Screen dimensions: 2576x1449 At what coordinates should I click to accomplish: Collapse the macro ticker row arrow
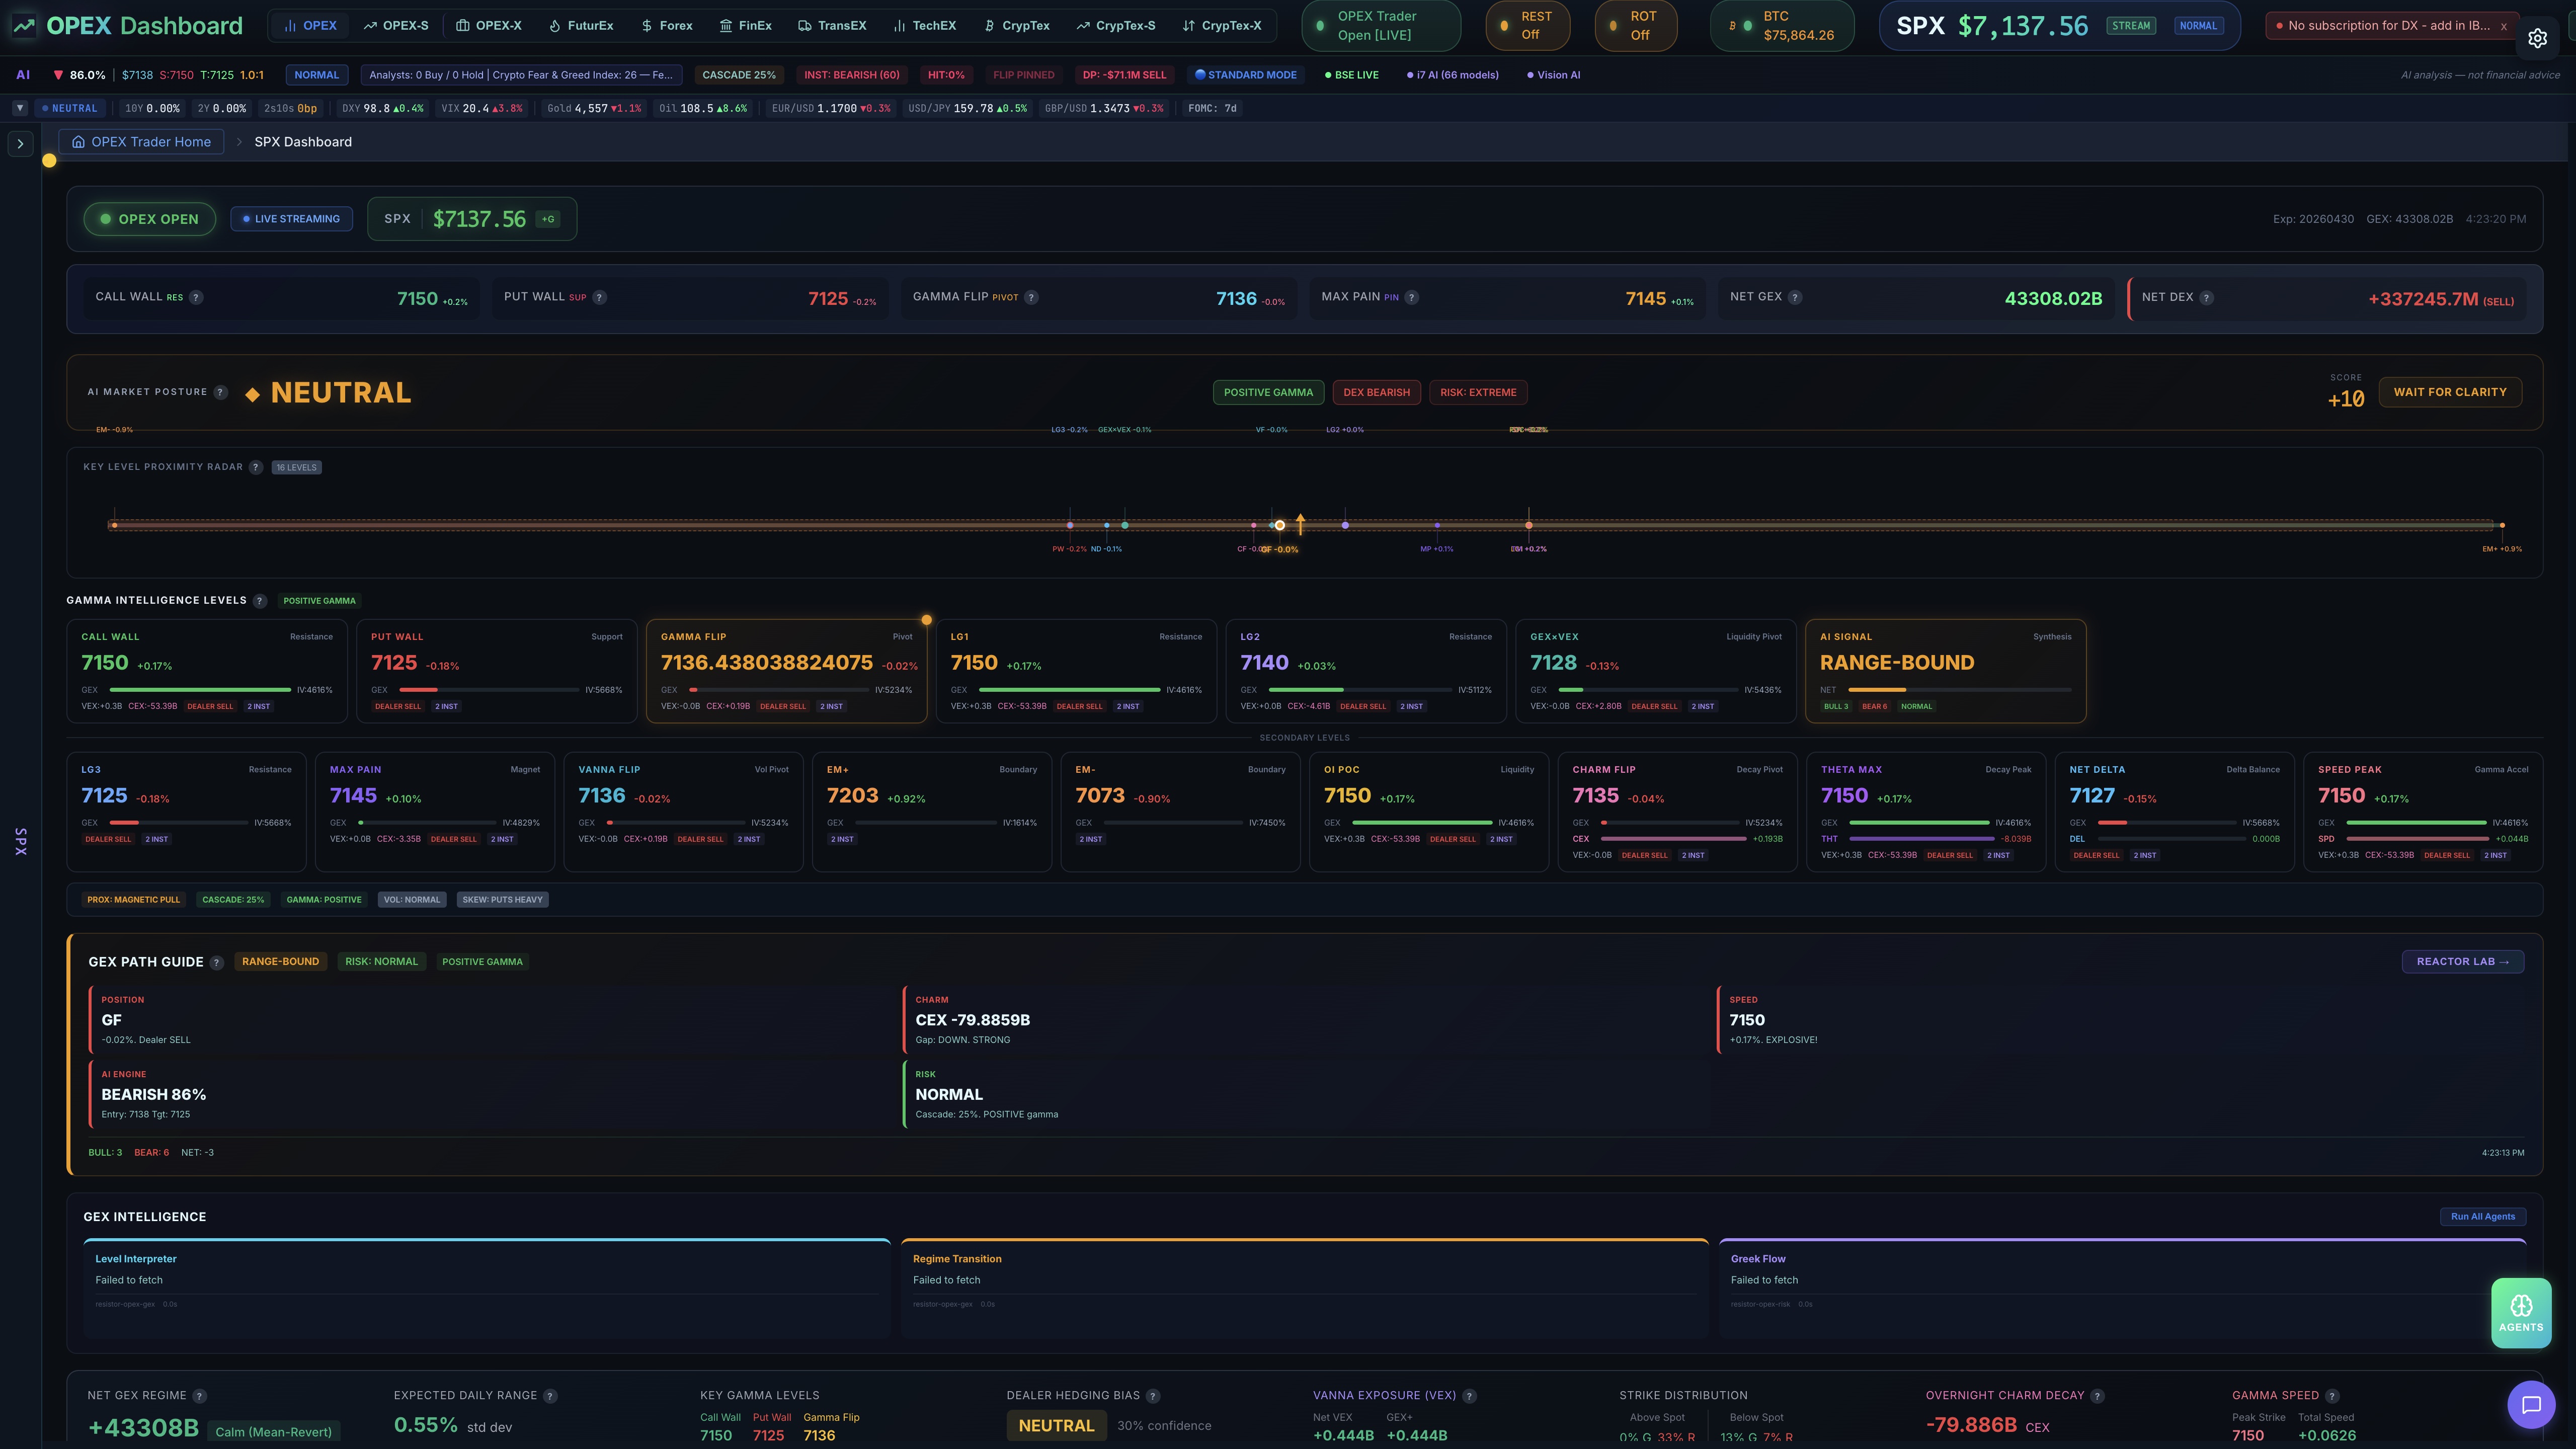pos(19,108)
